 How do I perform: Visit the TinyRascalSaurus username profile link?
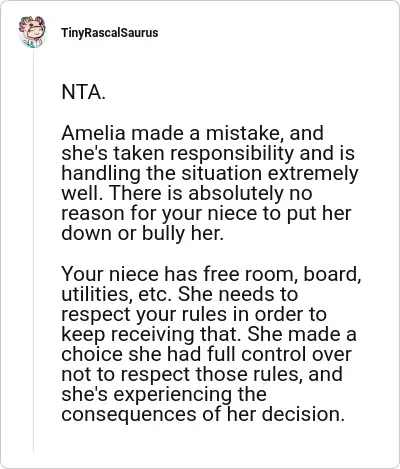tap(110, 33)
